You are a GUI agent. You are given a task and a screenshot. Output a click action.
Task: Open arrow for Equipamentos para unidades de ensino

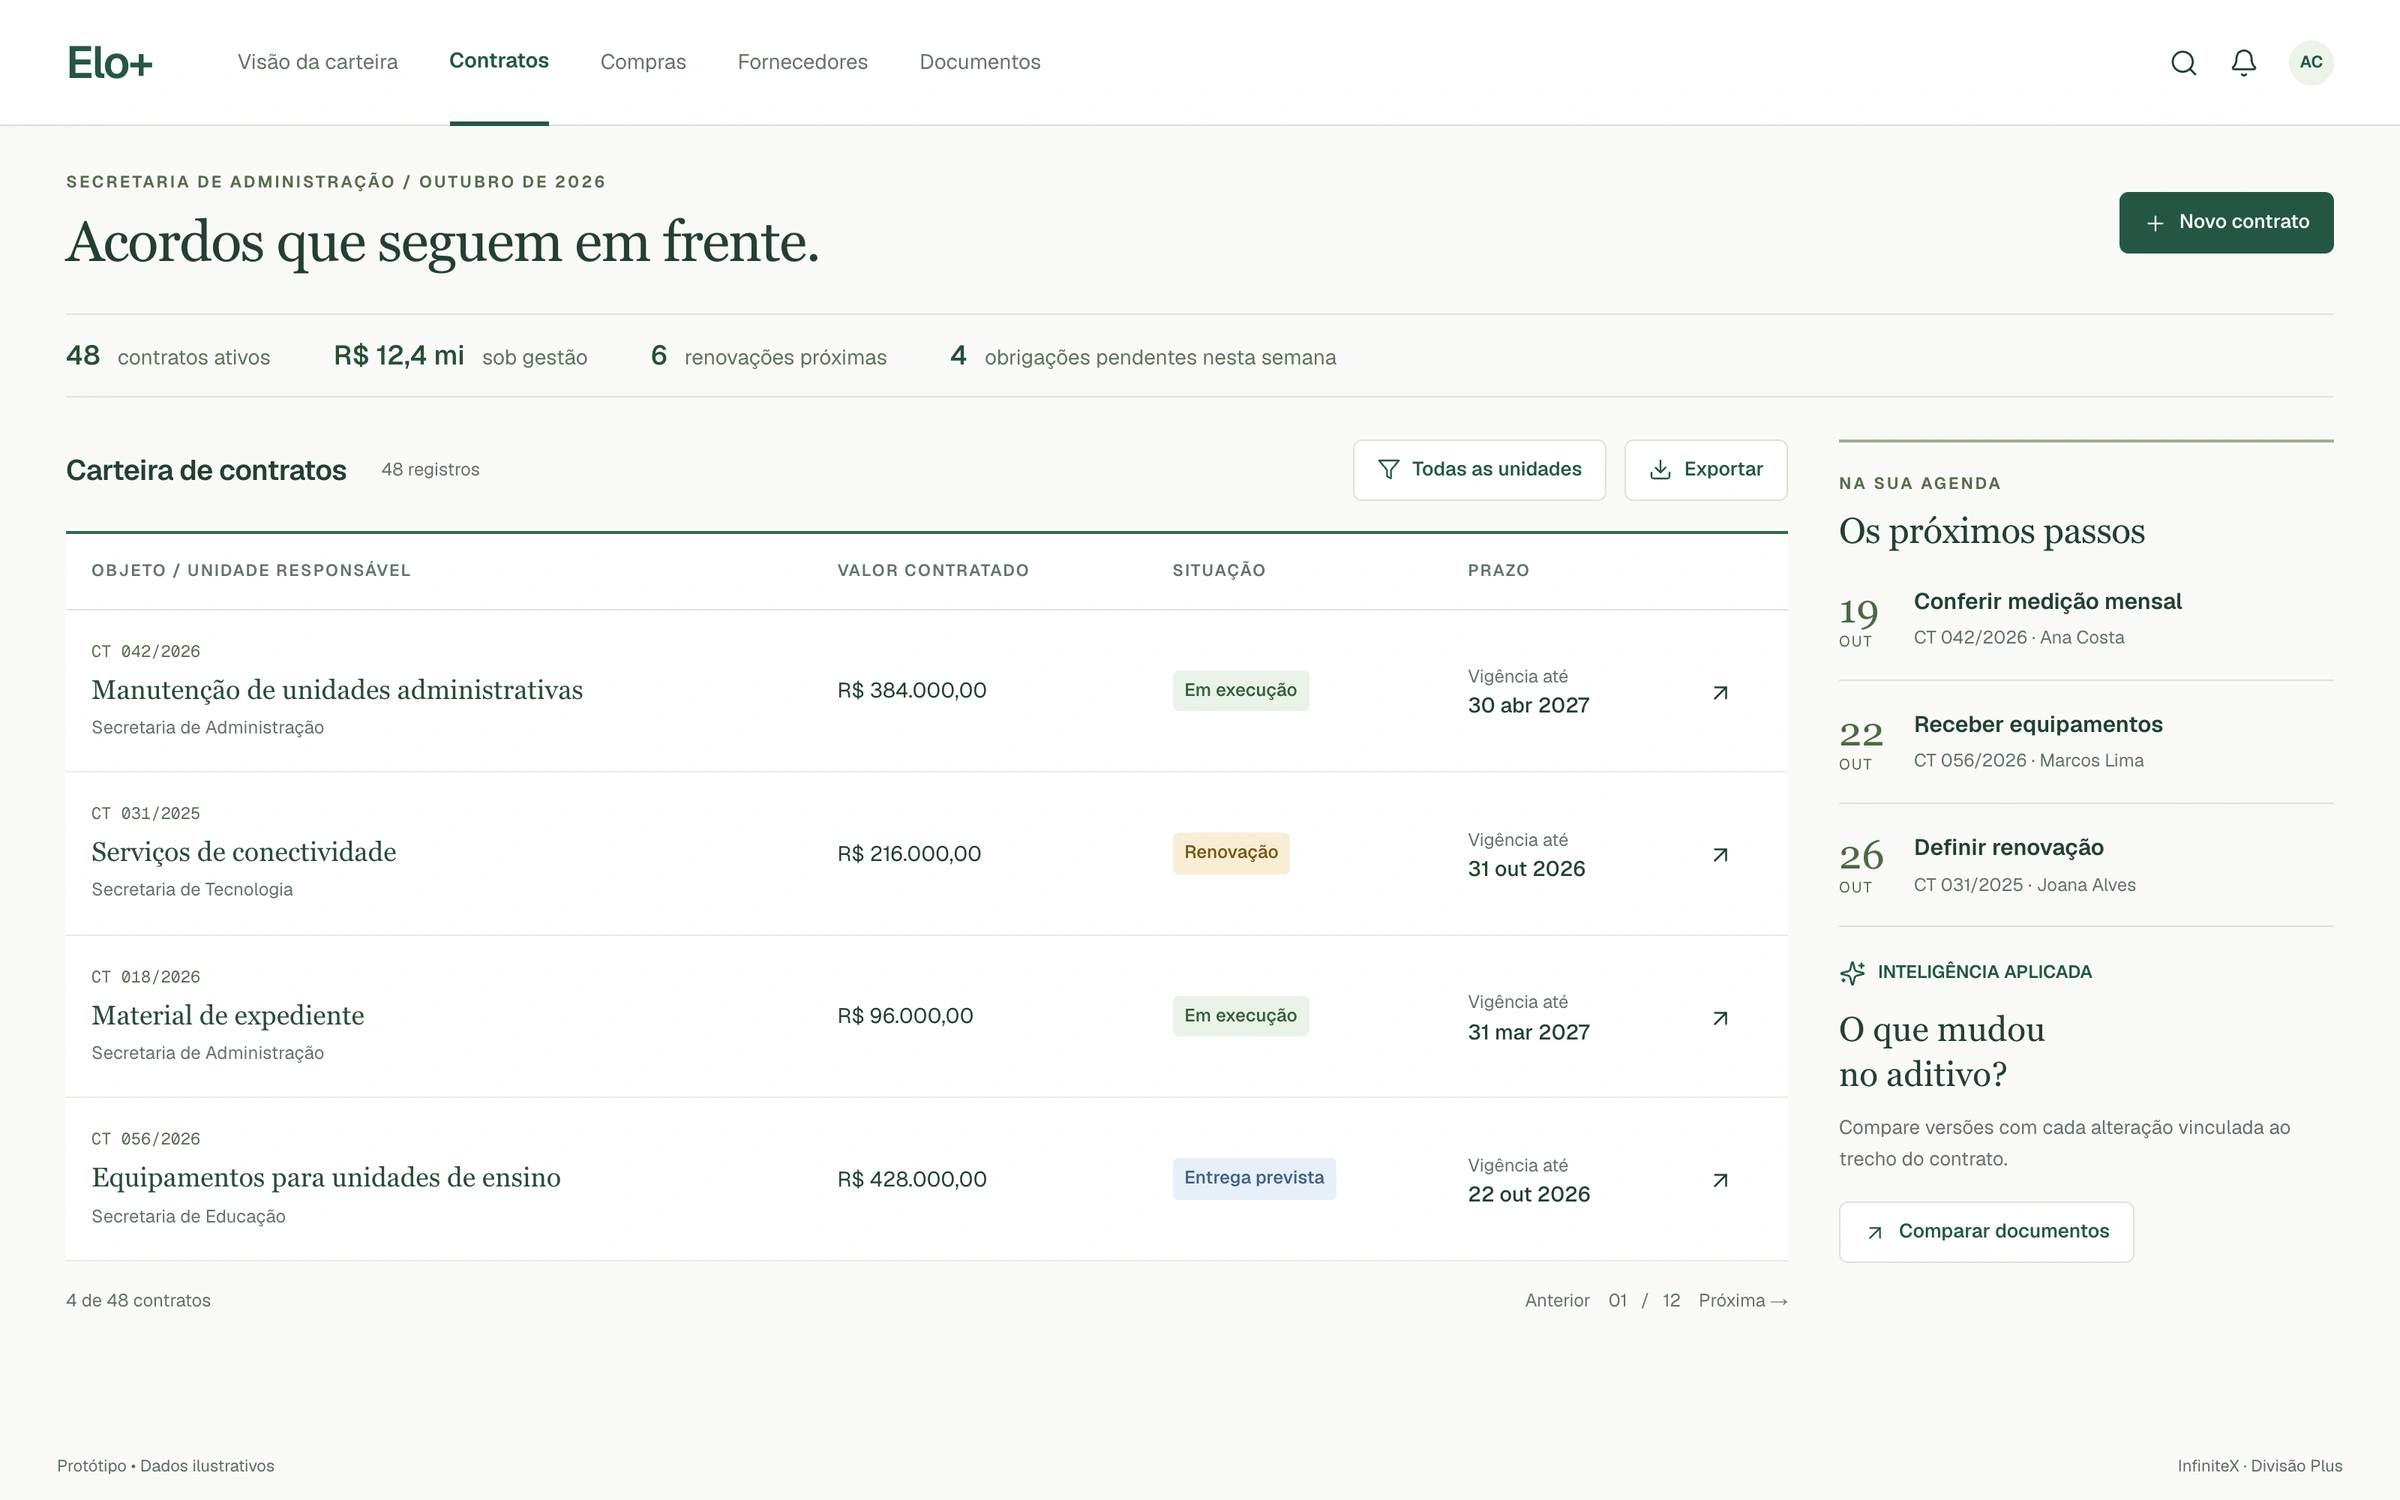tap(1720, 1180)
